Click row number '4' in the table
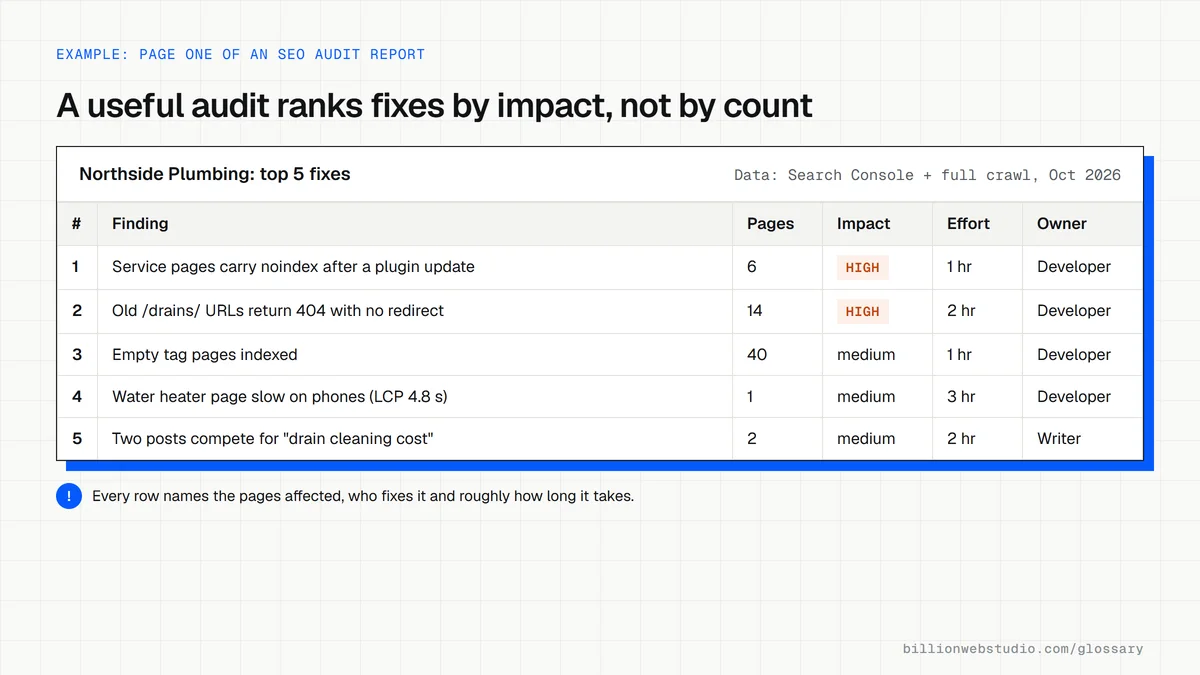 (77, 397)
